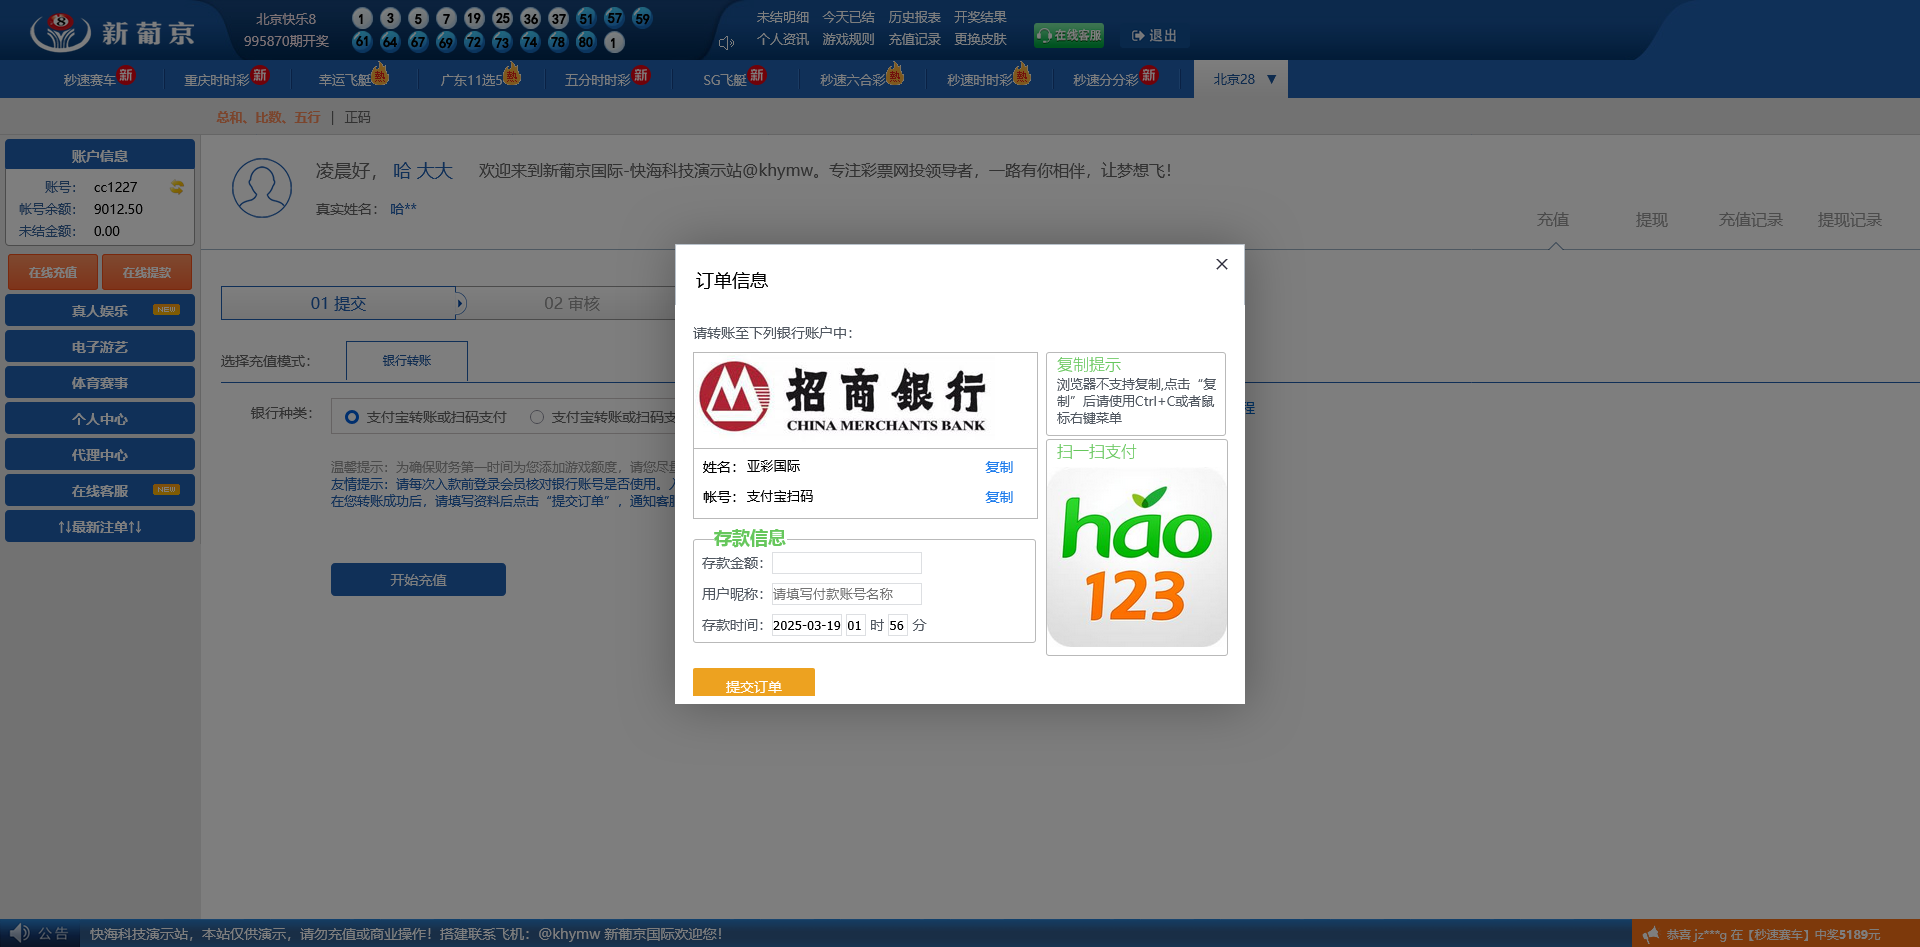1920x947 pixels.
Task: Open 开奖结果 in the header
Action: (980, 17)
